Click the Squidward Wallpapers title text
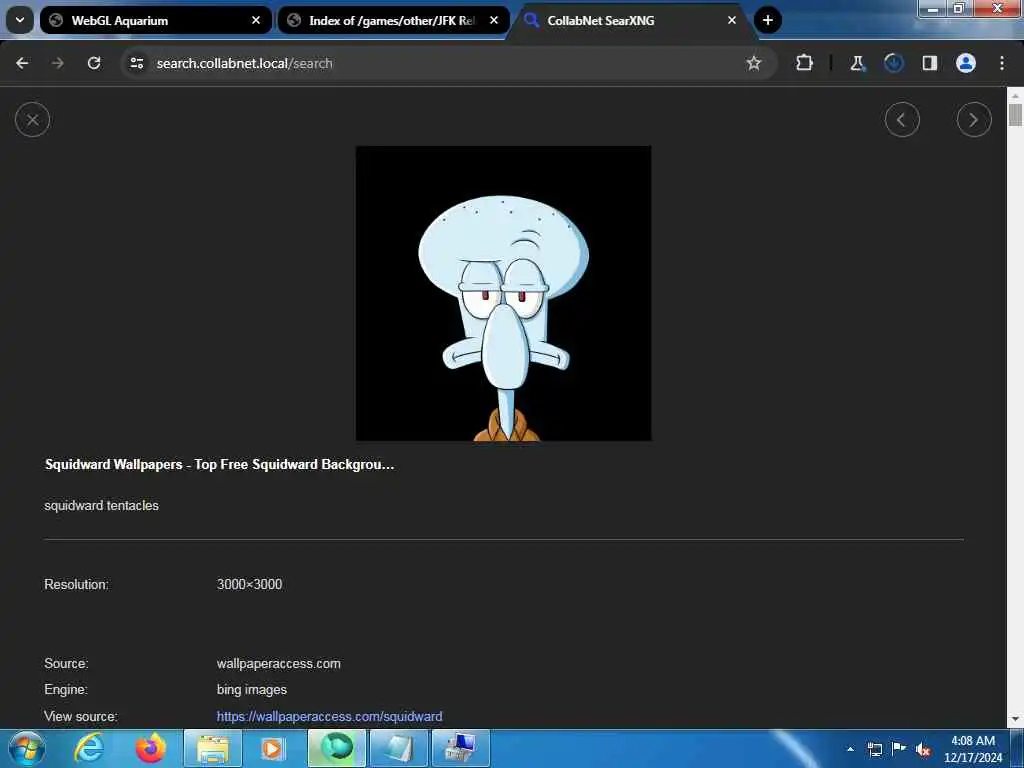Image resolution: width=1024 pixels, height=768 pixels. tap(219, 464)
